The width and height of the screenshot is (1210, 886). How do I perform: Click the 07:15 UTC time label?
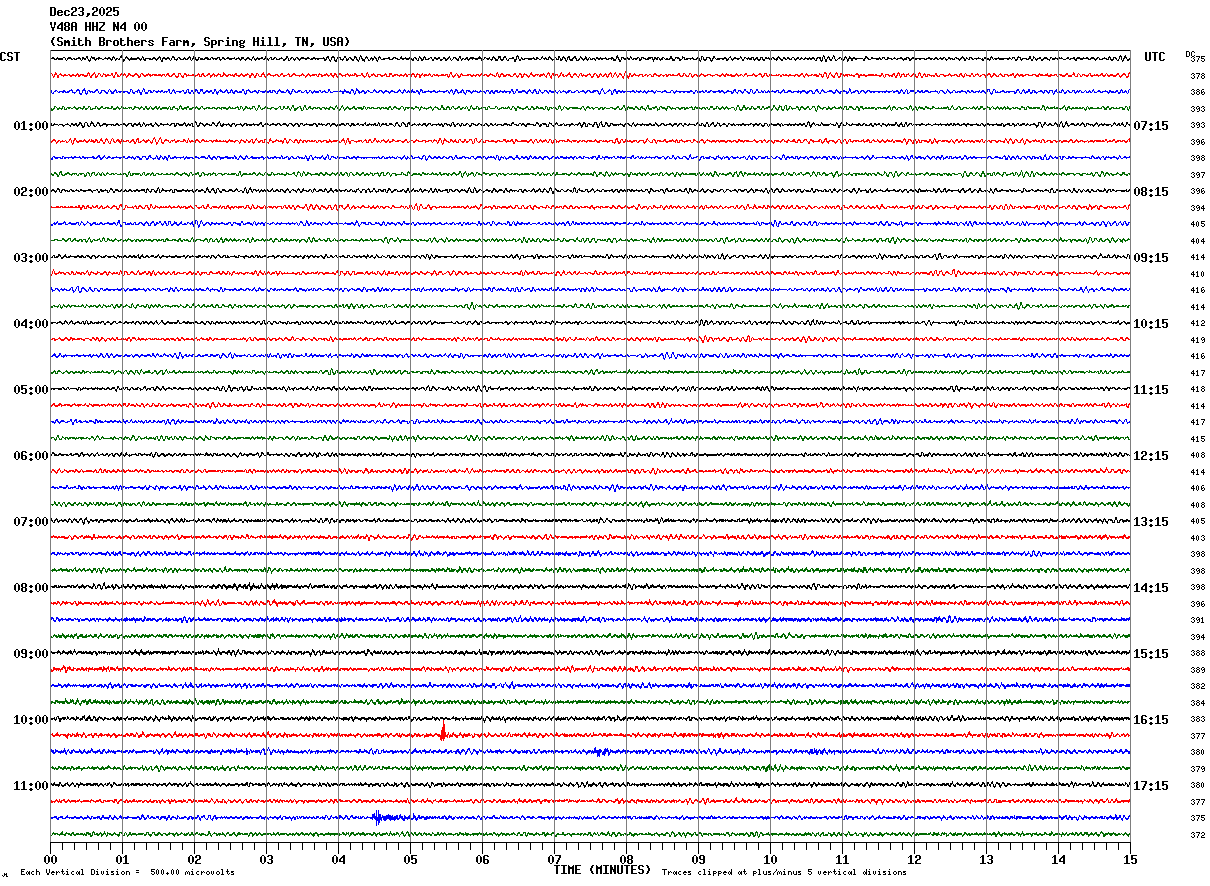(x=1151, y=126)
